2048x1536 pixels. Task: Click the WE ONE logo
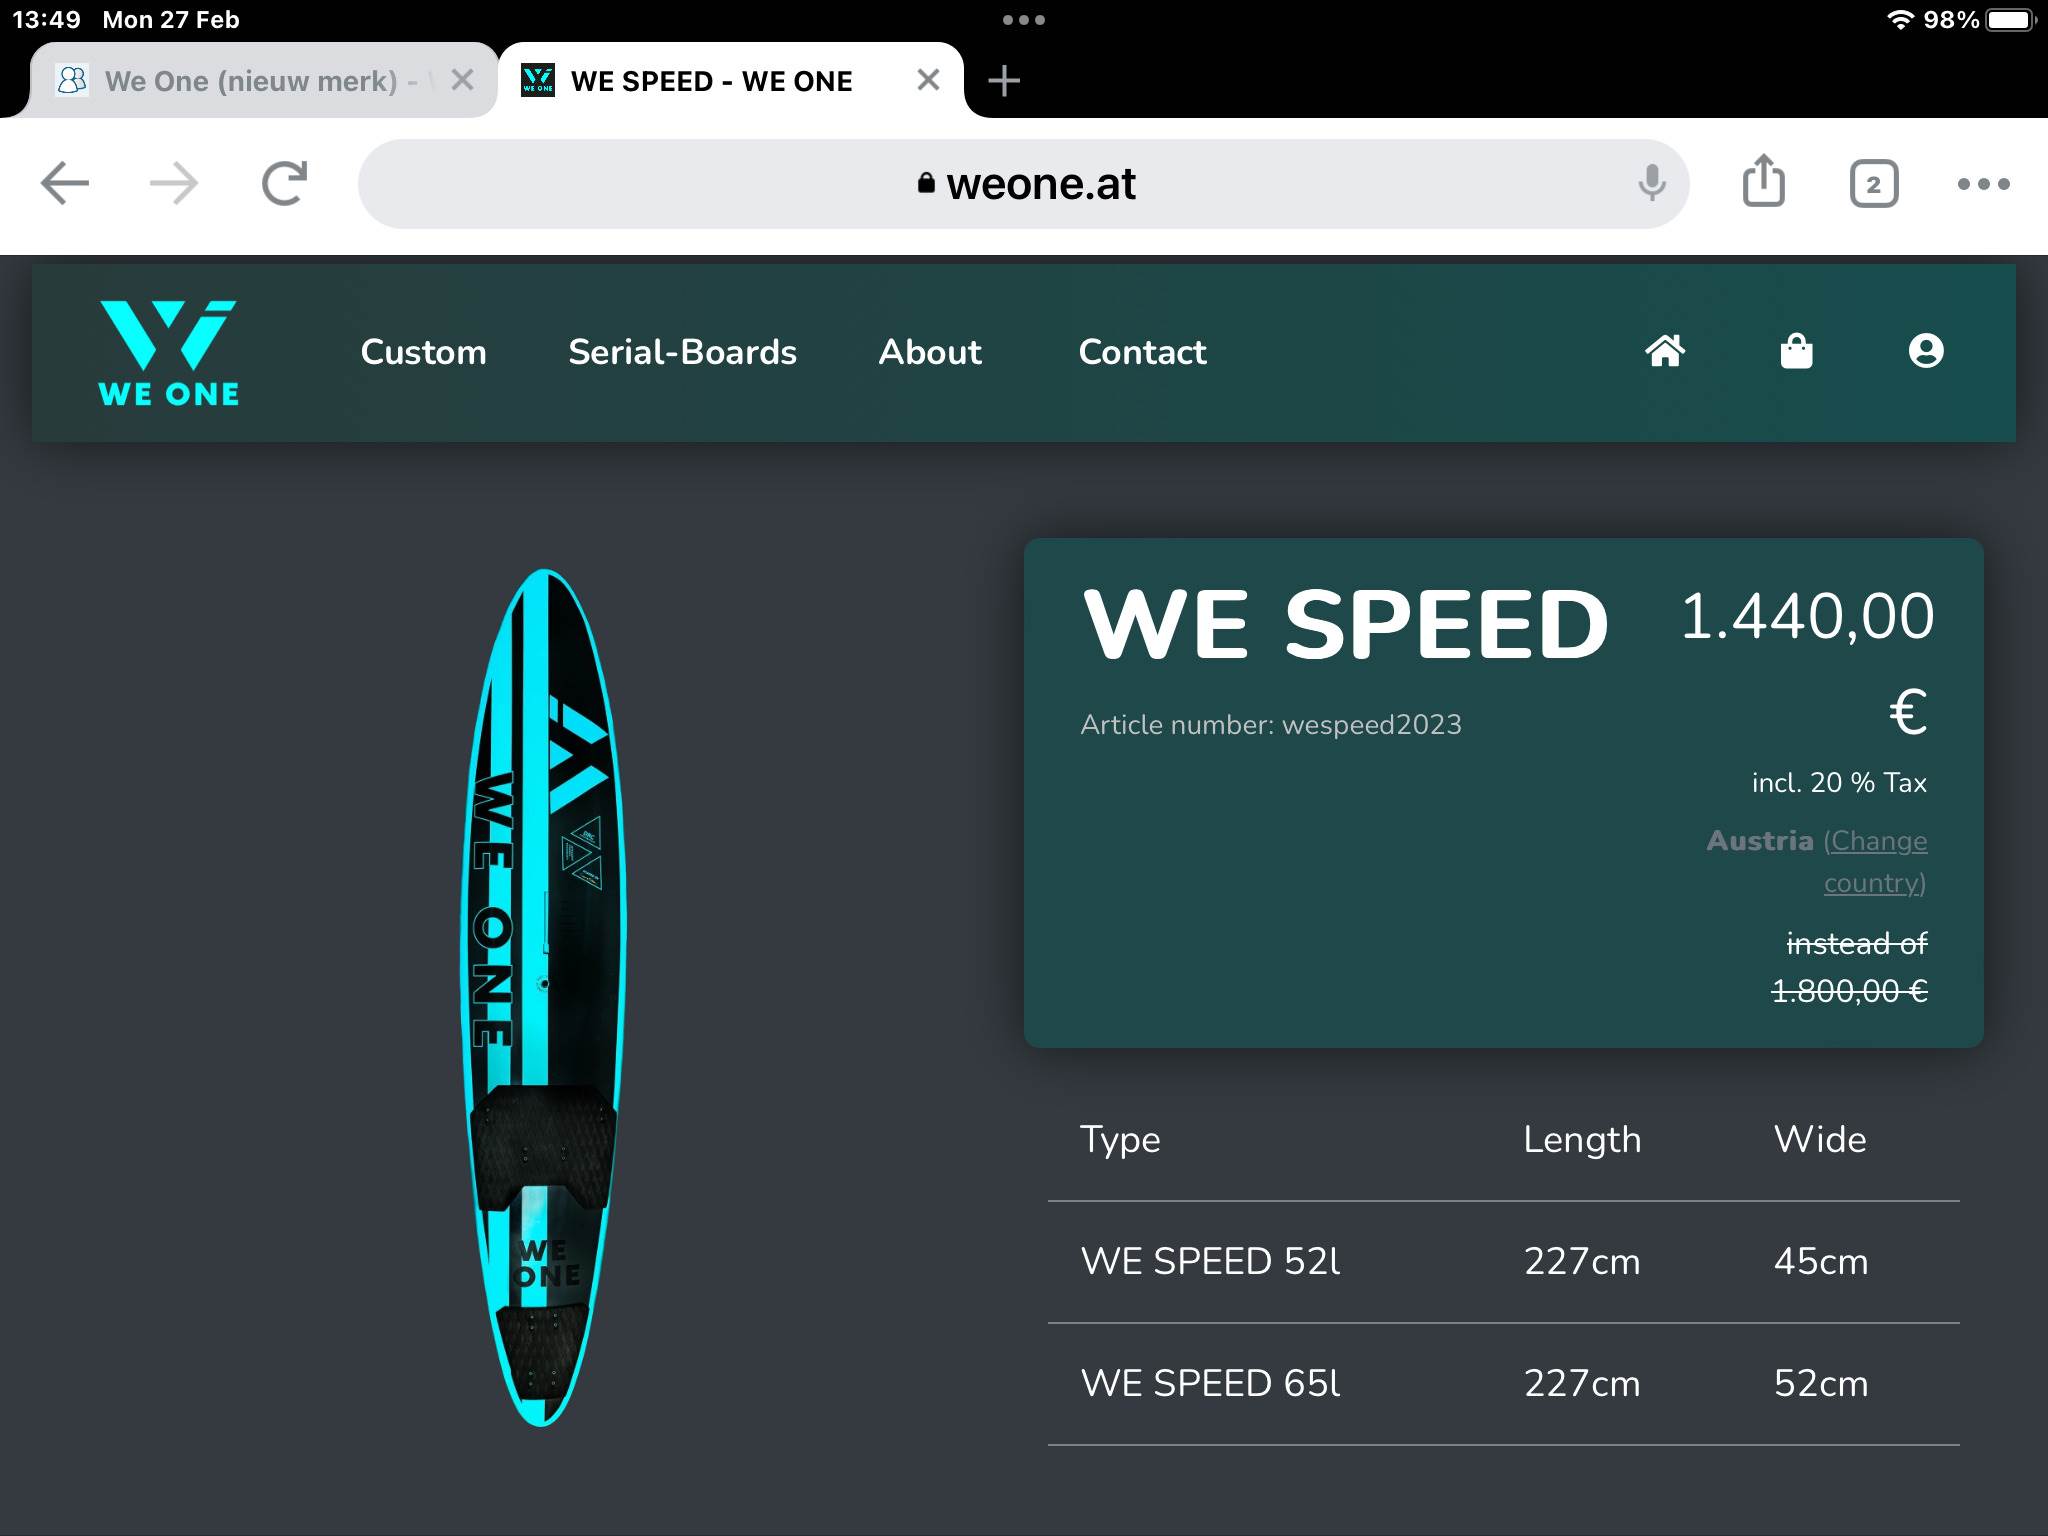point(168,353)
